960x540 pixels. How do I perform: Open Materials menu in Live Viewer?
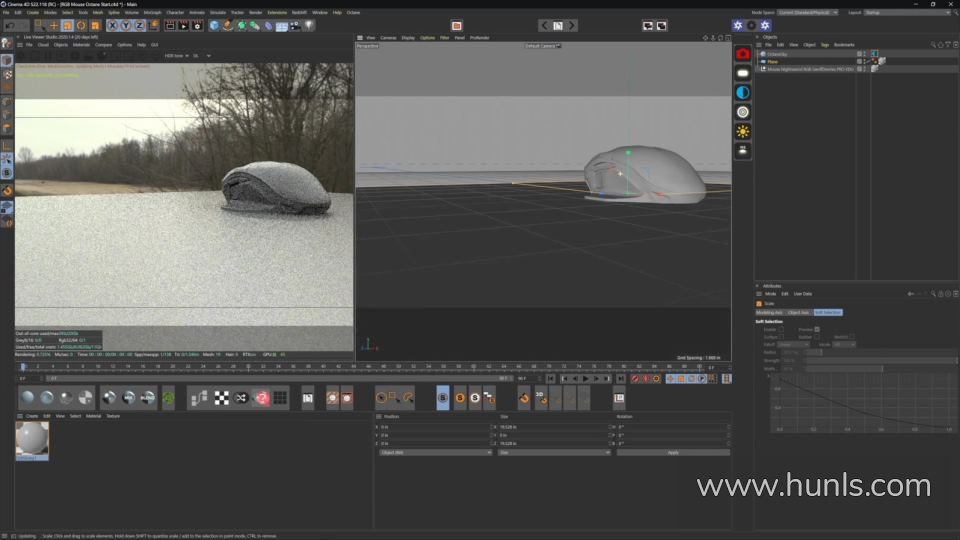(81, 44)
